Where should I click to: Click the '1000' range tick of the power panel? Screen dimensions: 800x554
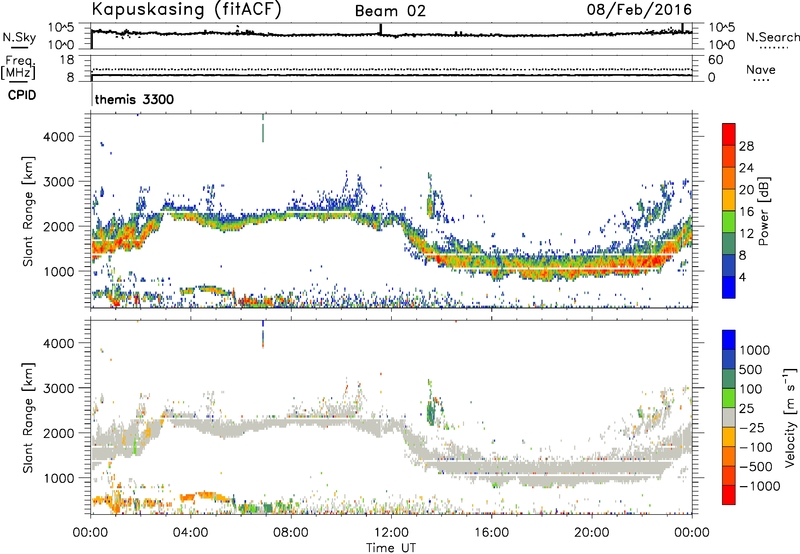coord(58,271)
